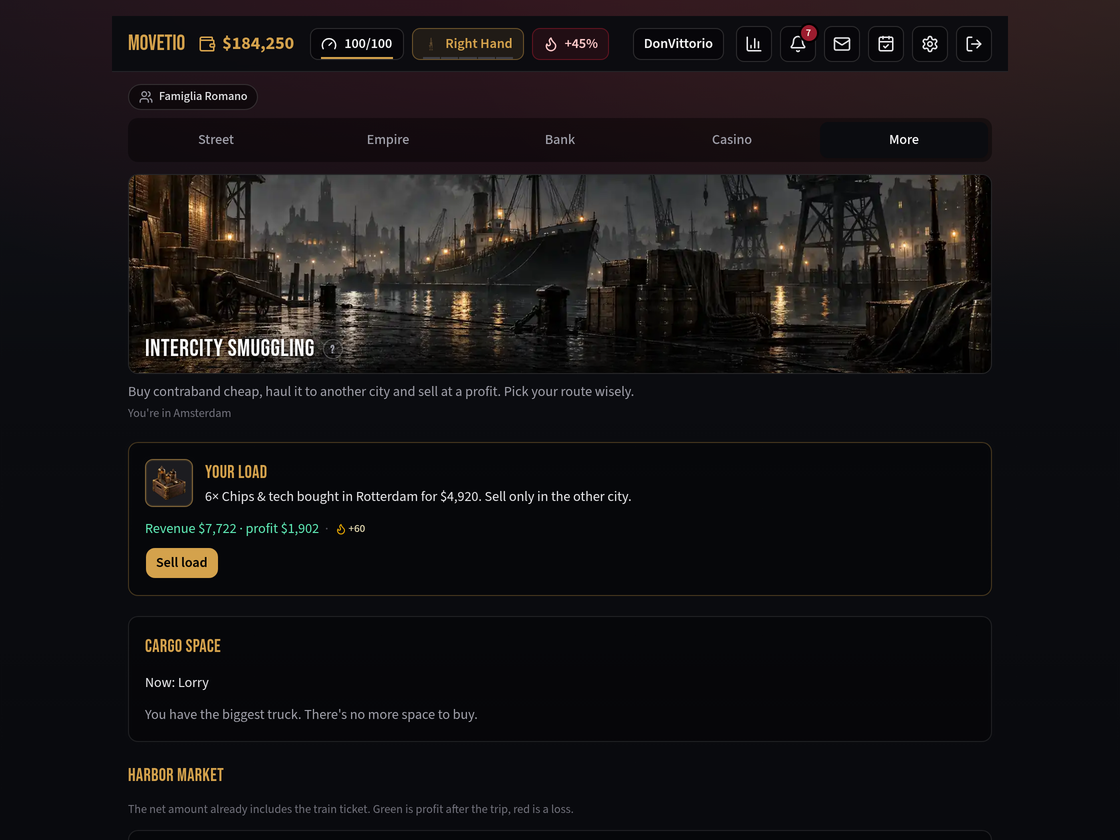Click the Intercity Smuggling harbor banner image
Screen dimensions: 1120x840
[x=560, y=274]
